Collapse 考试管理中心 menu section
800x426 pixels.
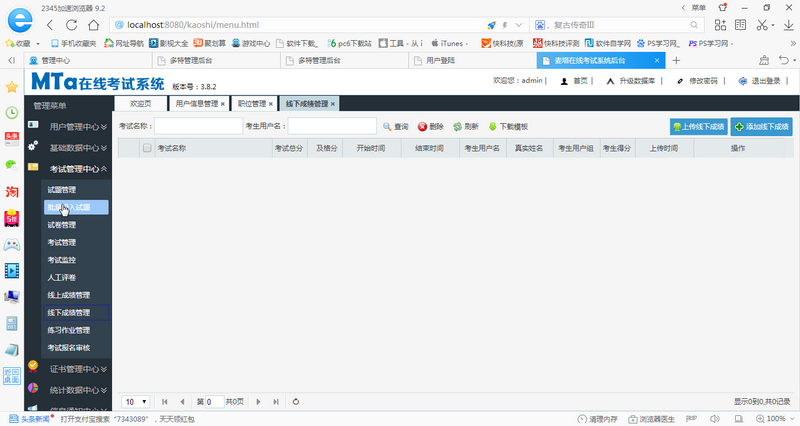tap(68, 169)
